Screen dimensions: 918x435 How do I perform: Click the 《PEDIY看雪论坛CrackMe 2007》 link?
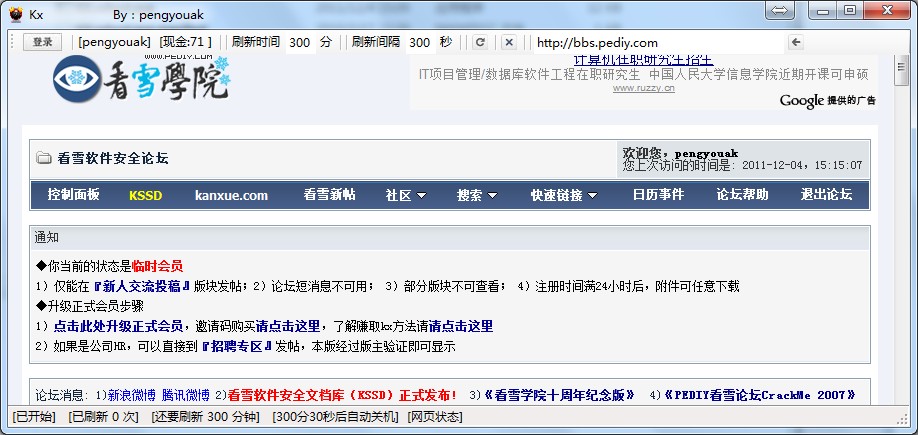[x=761, y=395]
